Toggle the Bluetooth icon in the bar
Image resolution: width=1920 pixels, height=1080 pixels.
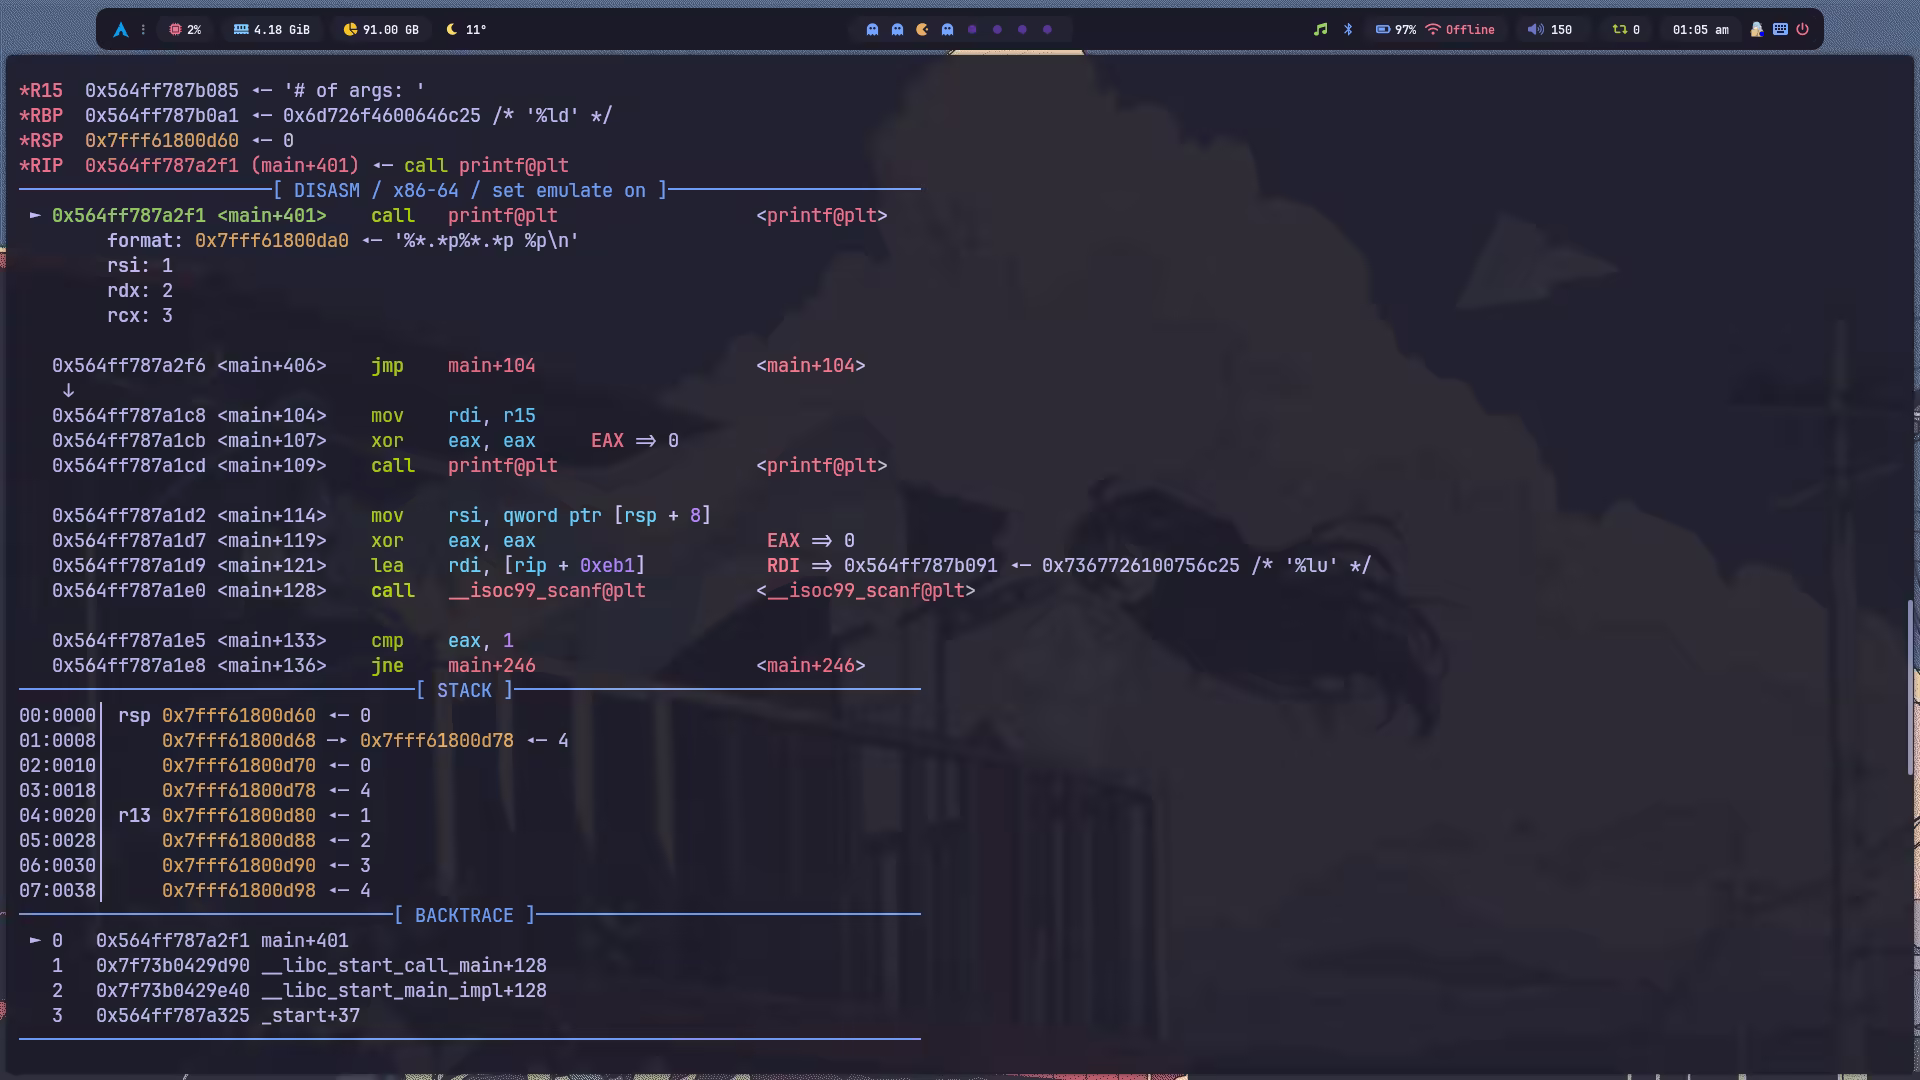pos(1348,30)
